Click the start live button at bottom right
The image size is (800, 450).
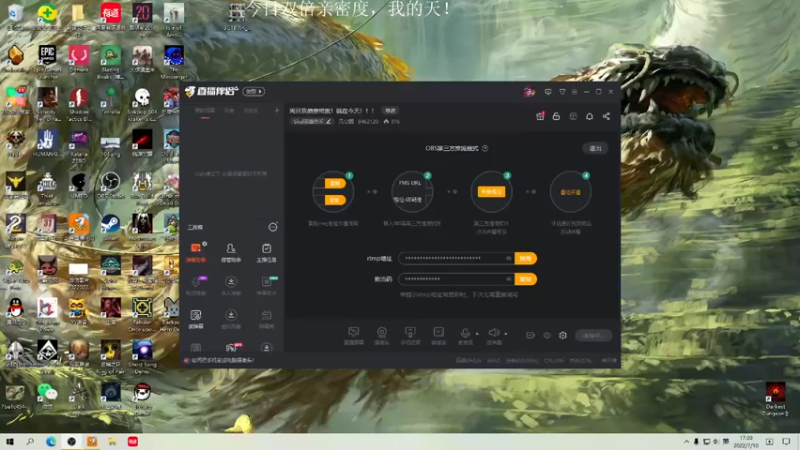pos(593,335)
